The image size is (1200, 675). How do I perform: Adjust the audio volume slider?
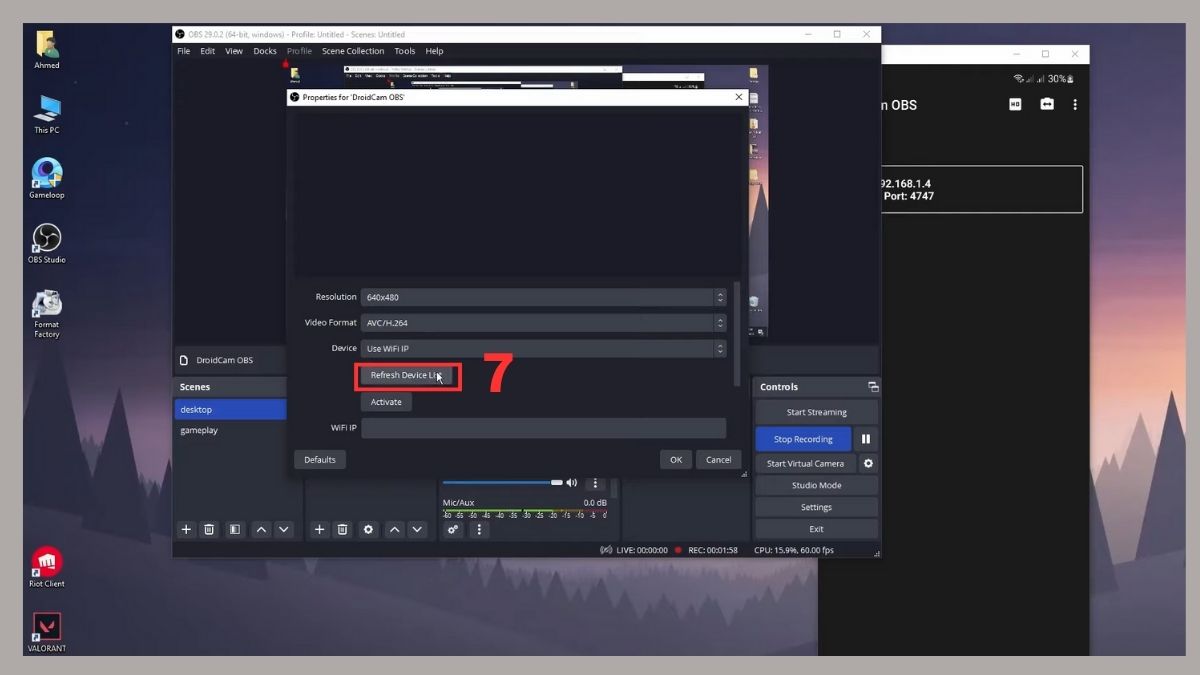click(502, 483)
